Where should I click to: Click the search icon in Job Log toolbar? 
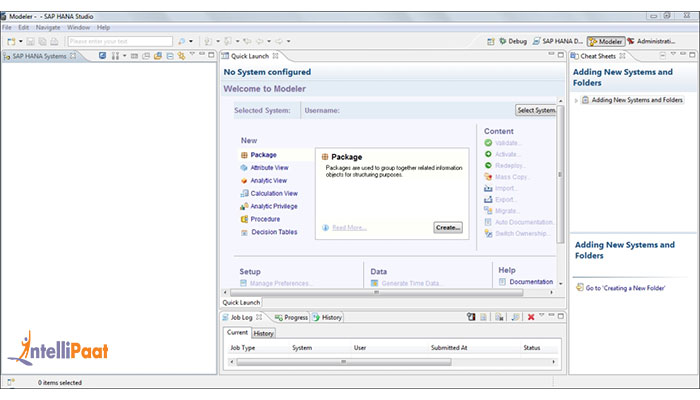[515, 317]
